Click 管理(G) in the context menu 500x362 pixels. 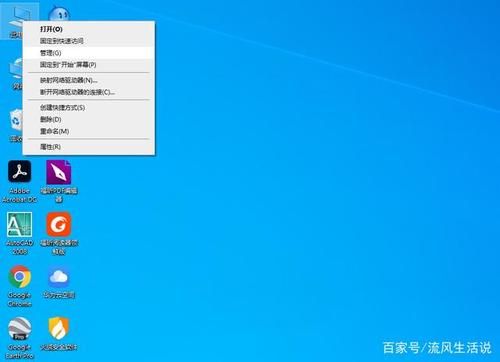click(x=88, y=53)
